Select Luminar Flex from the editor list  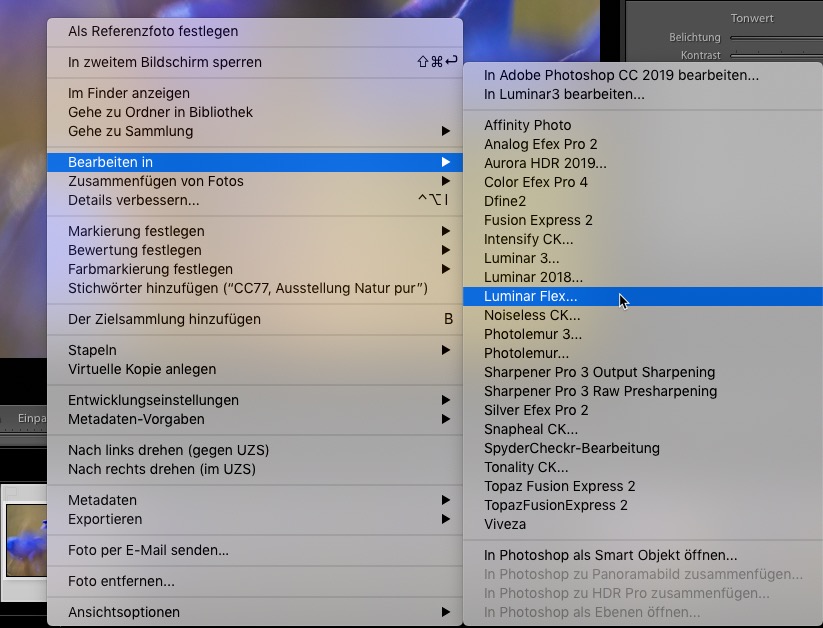(x=530, y=296)
